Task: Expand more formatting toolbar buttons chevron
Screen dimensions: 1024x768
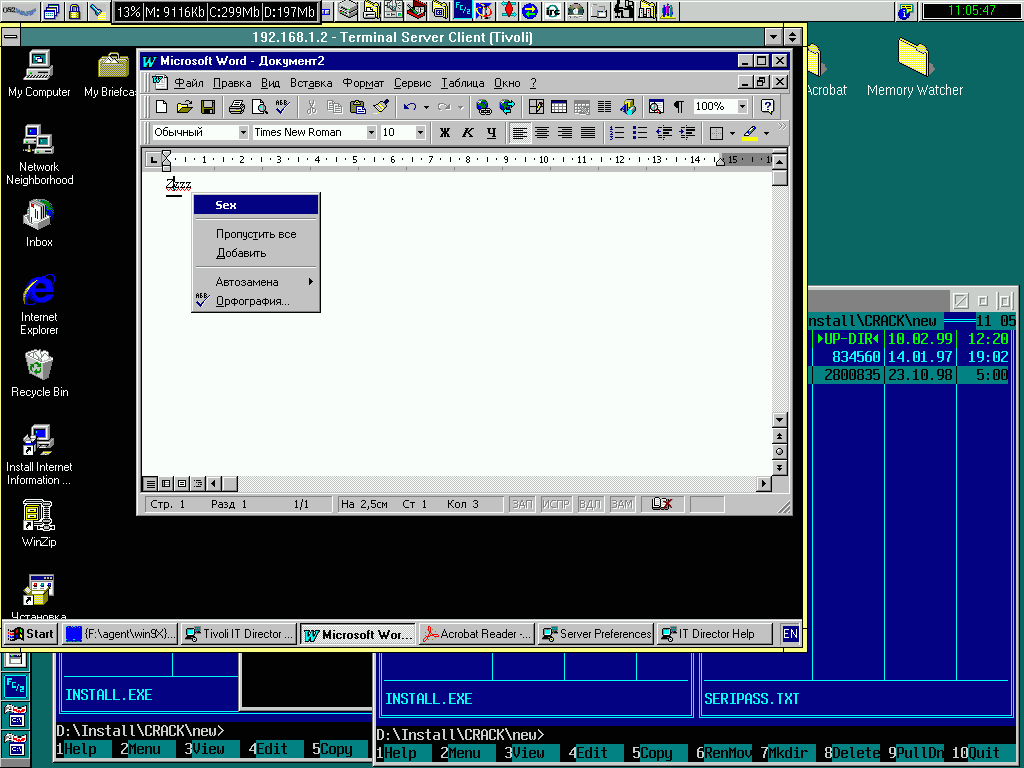Action: click(782, 126)
